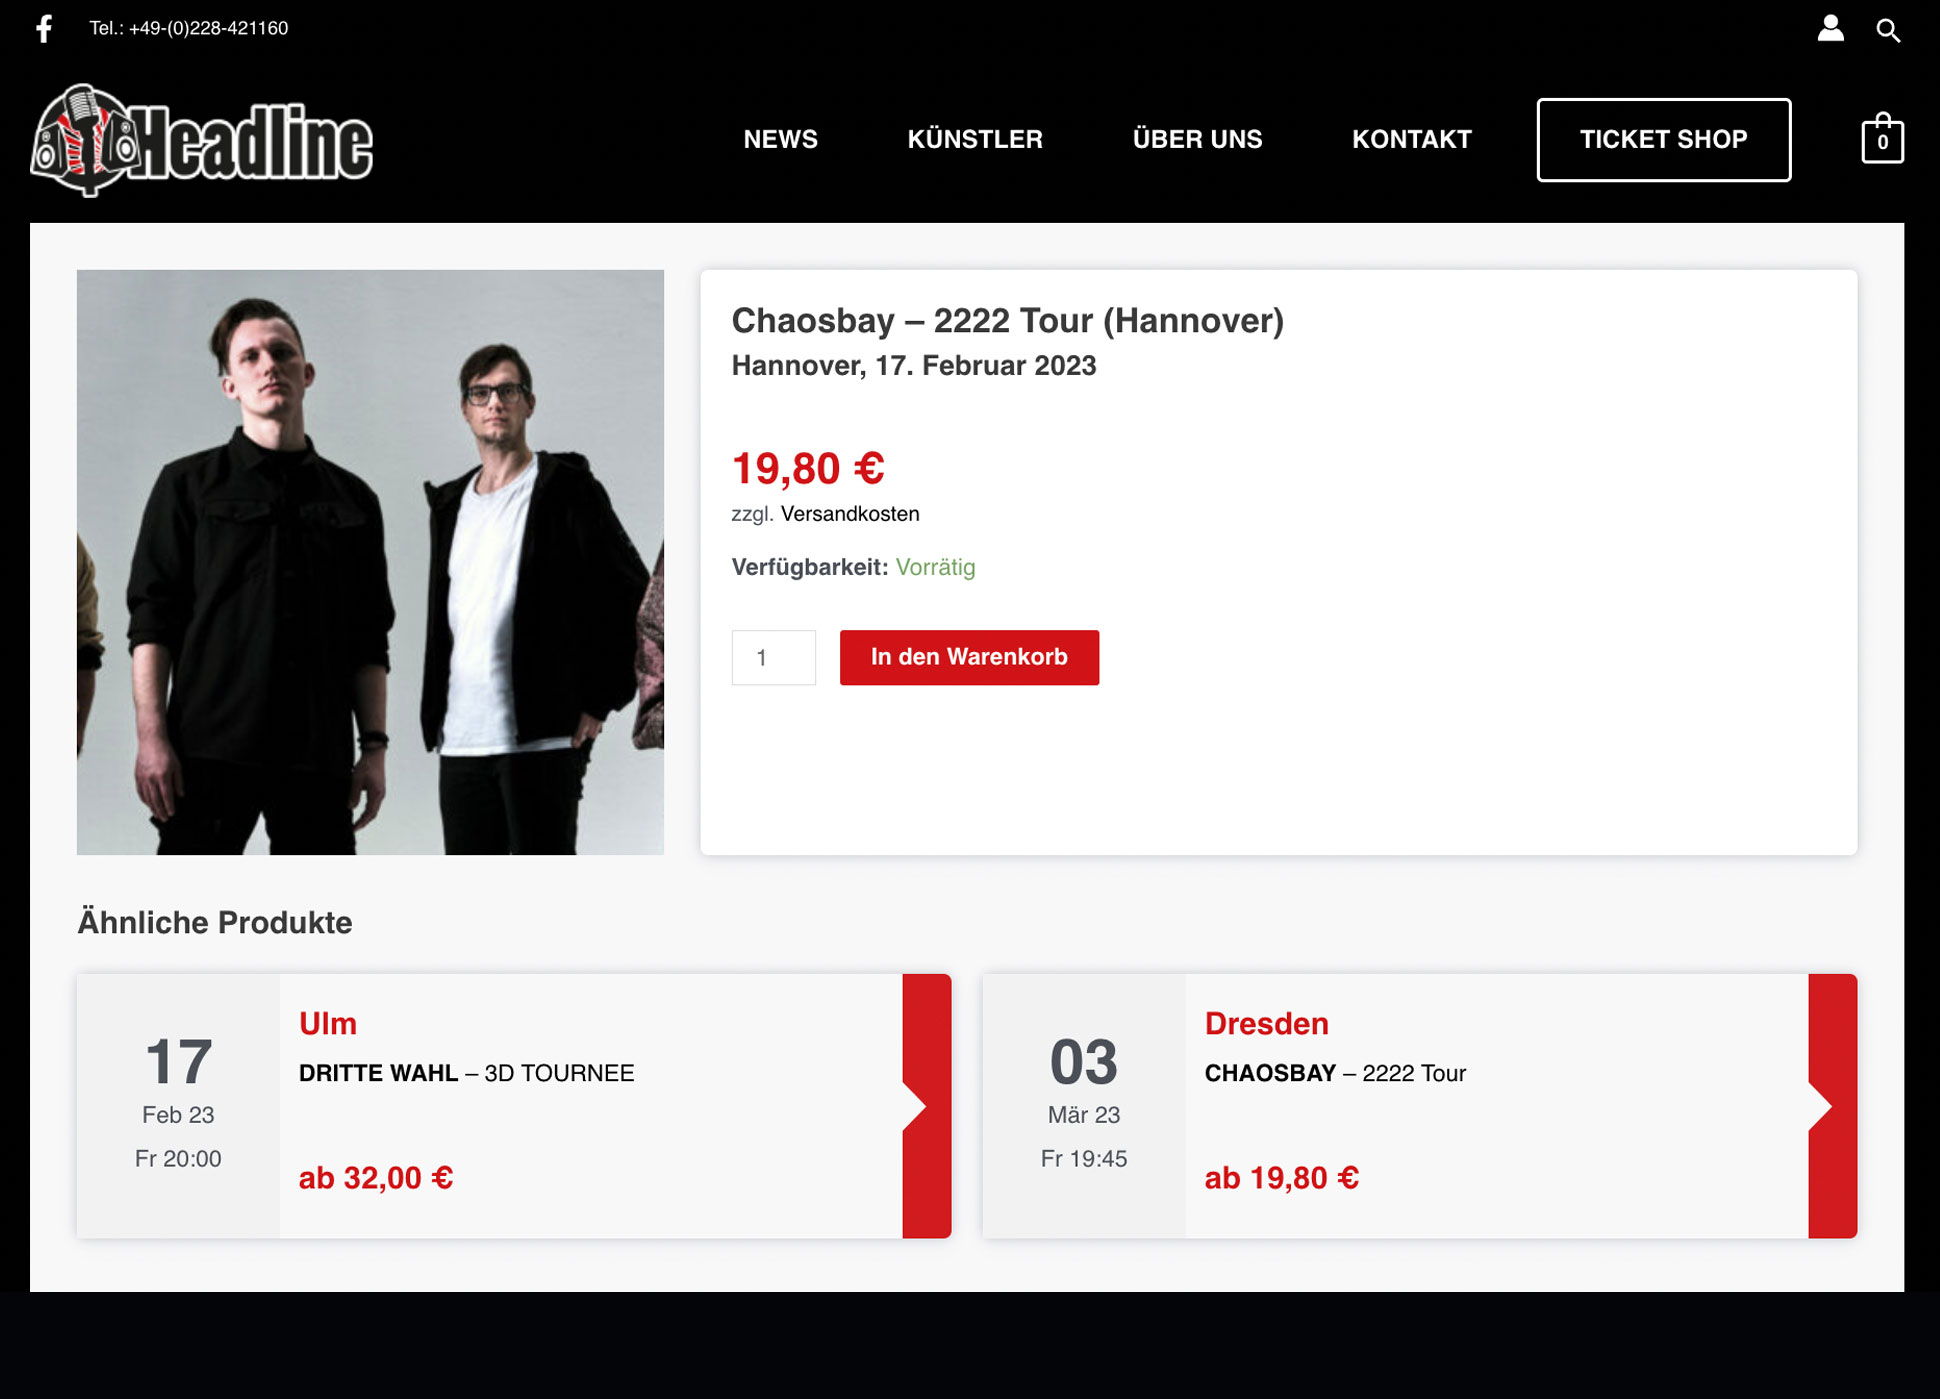This screenshot has height=1399, width=1940.
Task: Click the user account icon
Action: pos(1829,29)
